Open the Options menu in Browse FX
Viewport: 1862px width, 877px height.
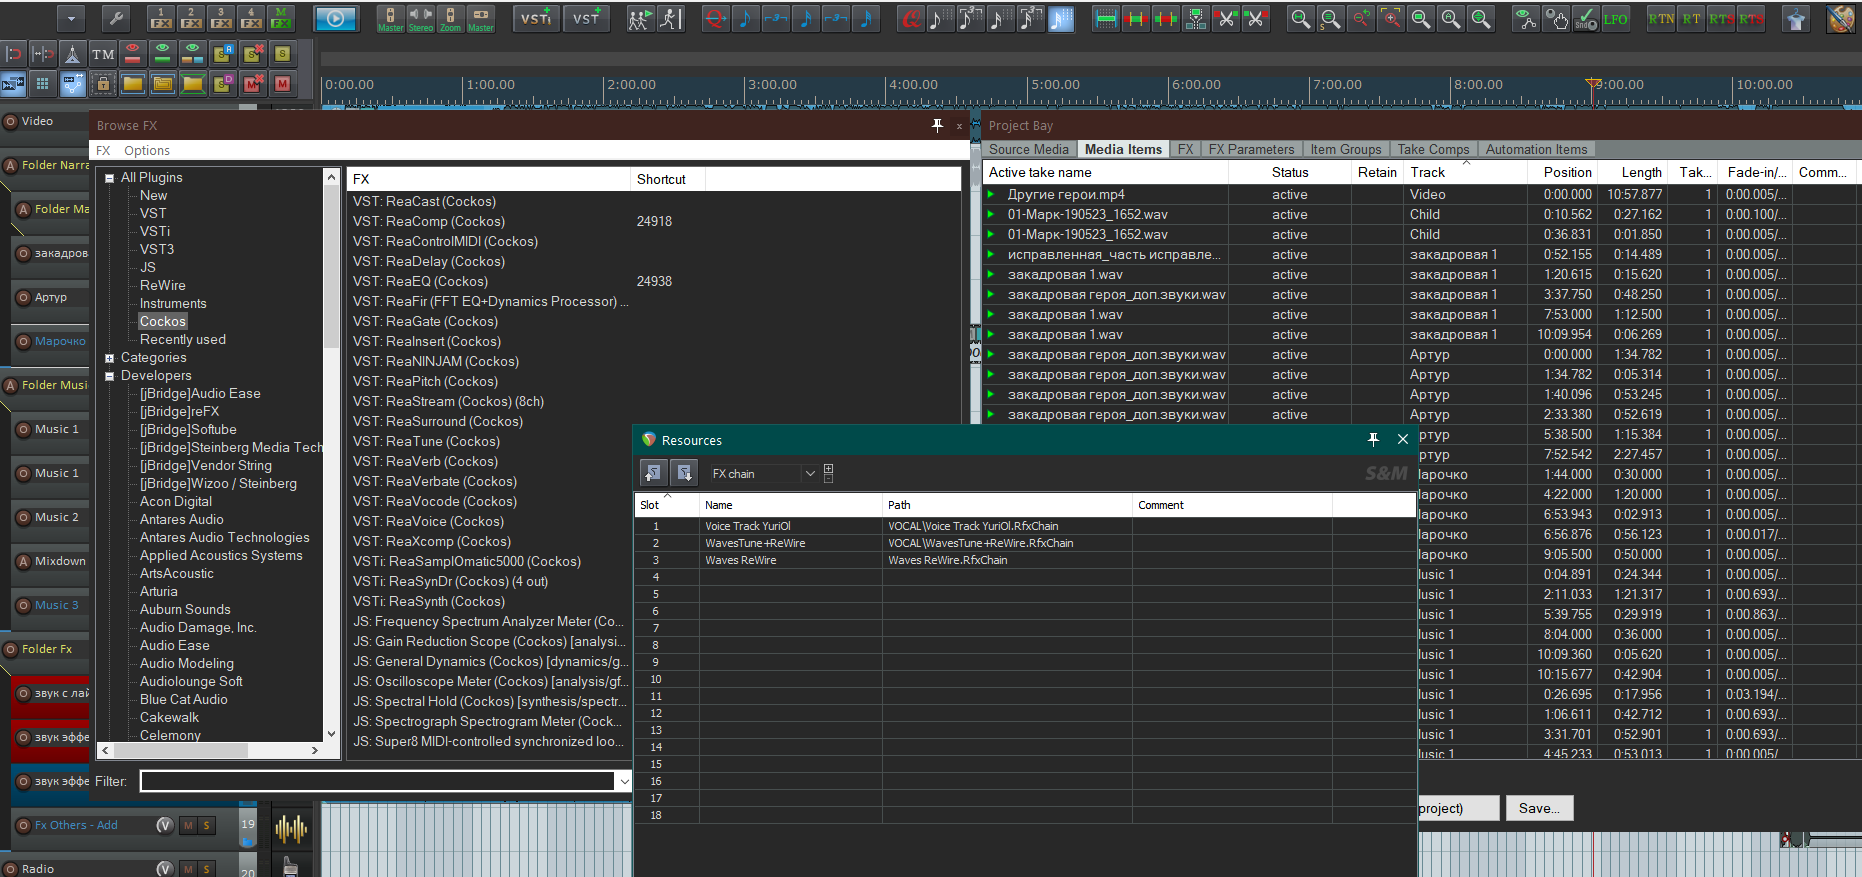pos(147,151)
